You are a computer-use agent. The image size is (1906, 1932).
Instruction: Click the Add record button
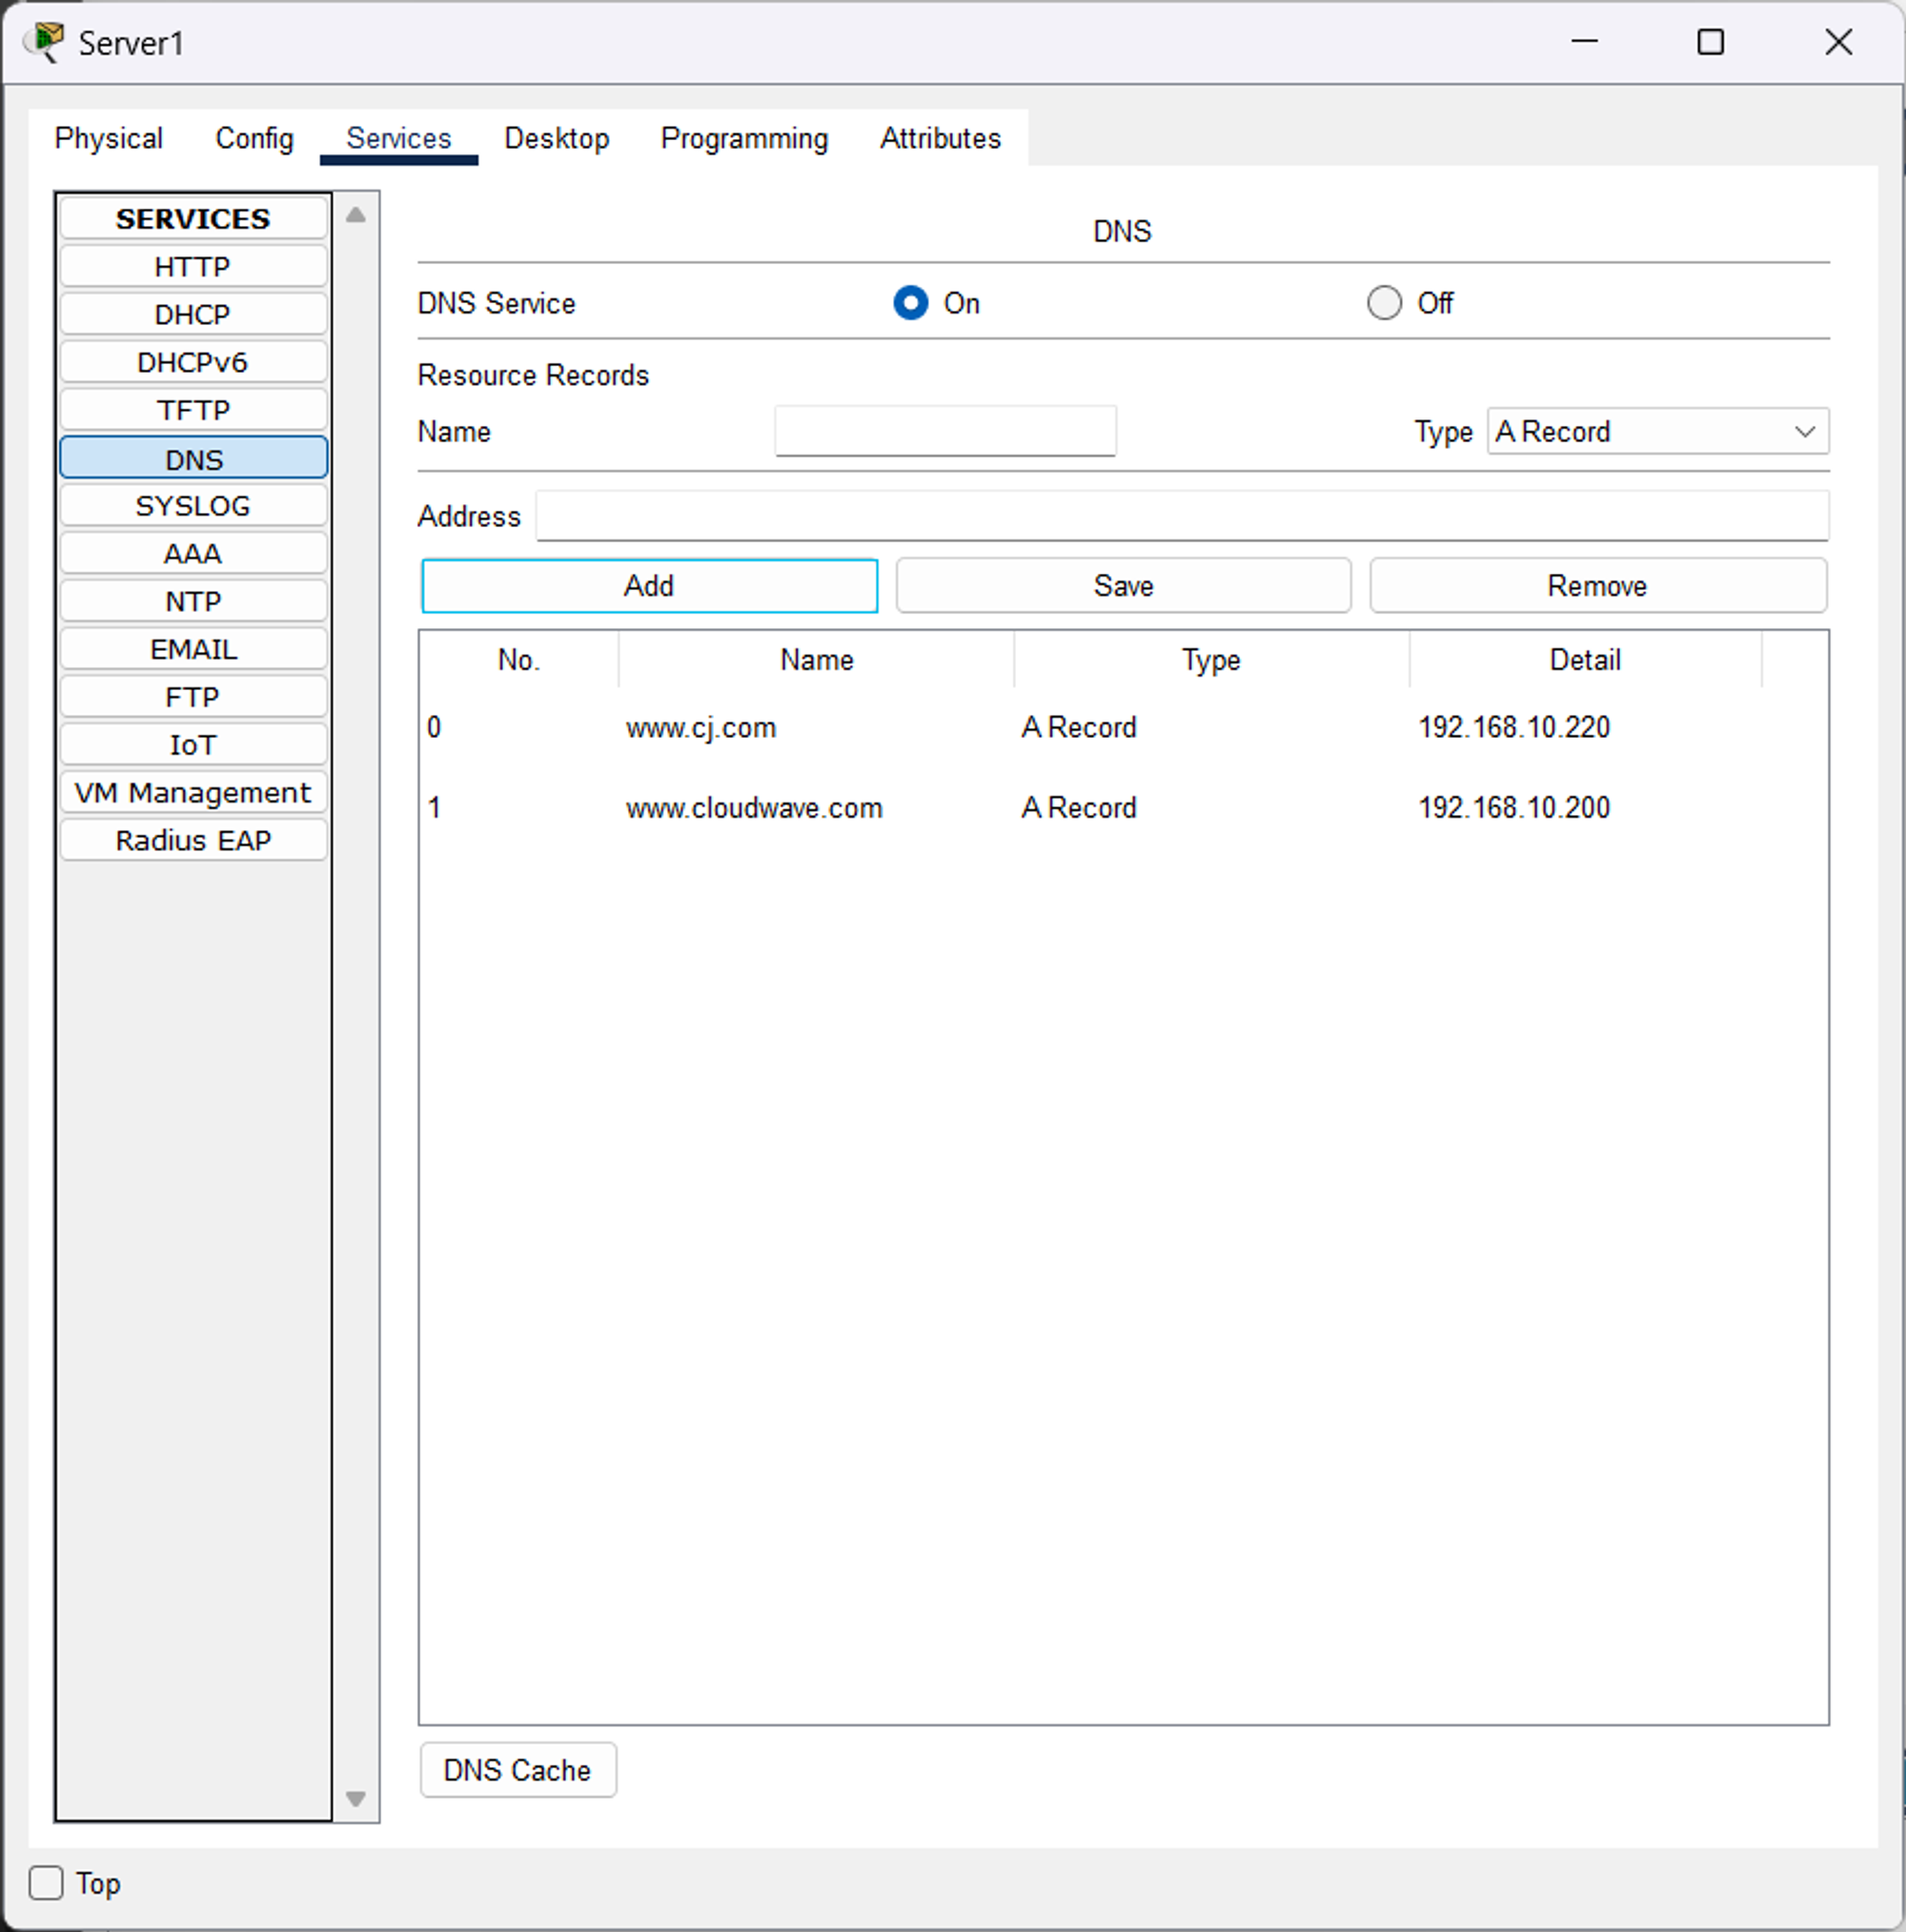(649, 586)
